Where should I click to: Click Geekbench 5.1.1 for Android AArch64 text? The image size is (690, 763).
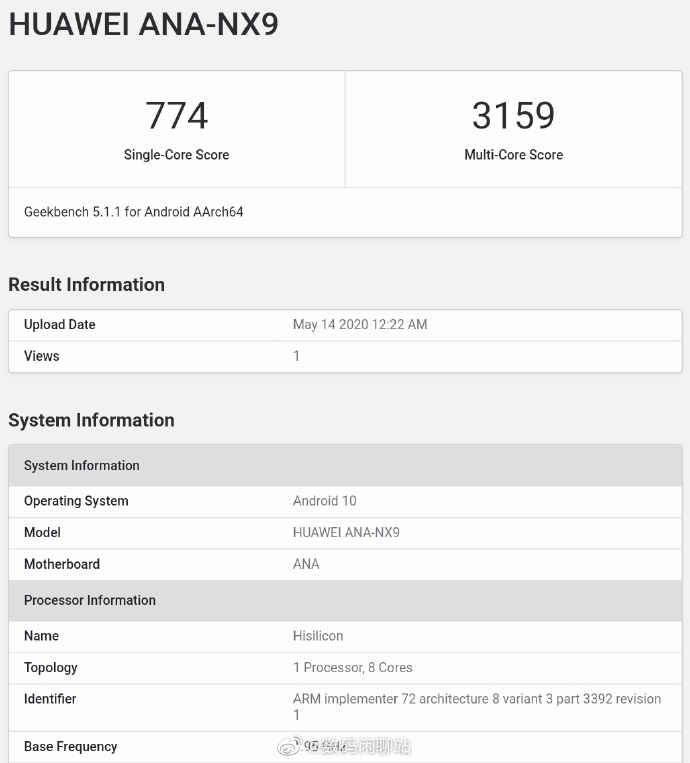click(x=133, y=212)
